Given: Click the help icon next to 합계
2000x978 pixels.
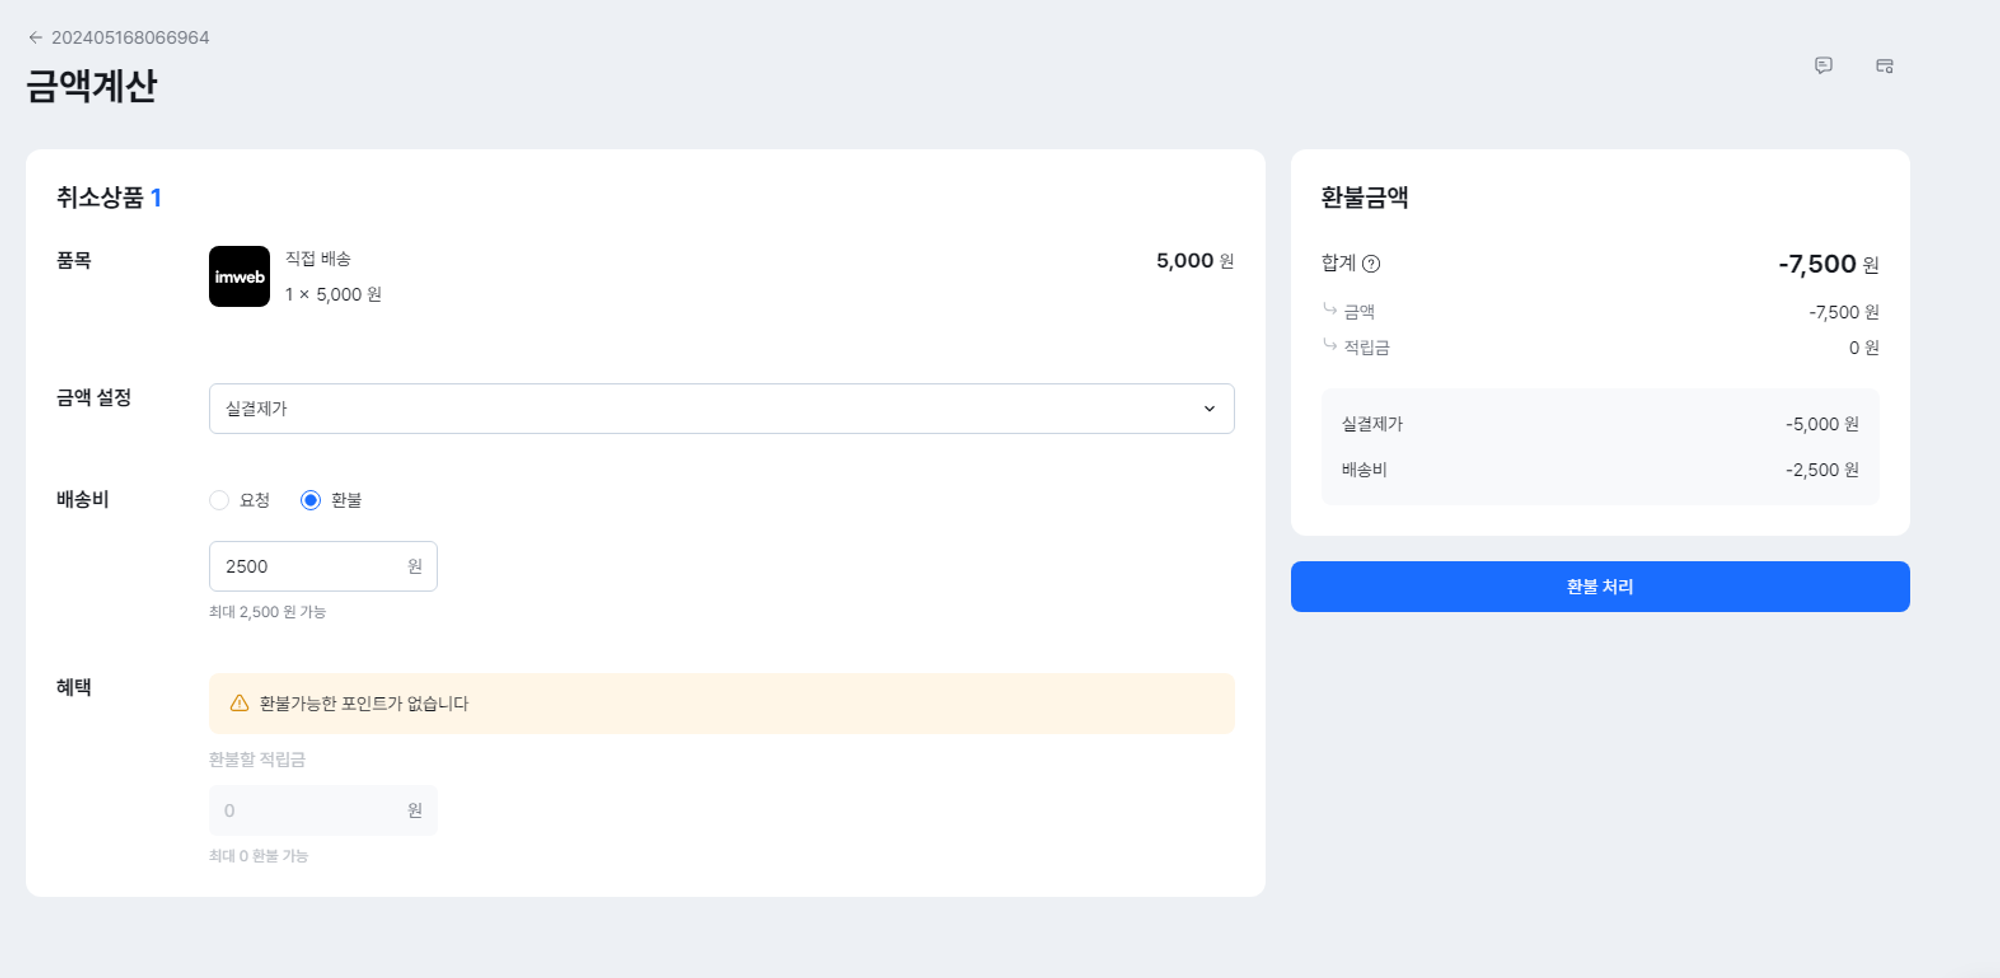Looking at the screenshot, I should (1371, 264).
